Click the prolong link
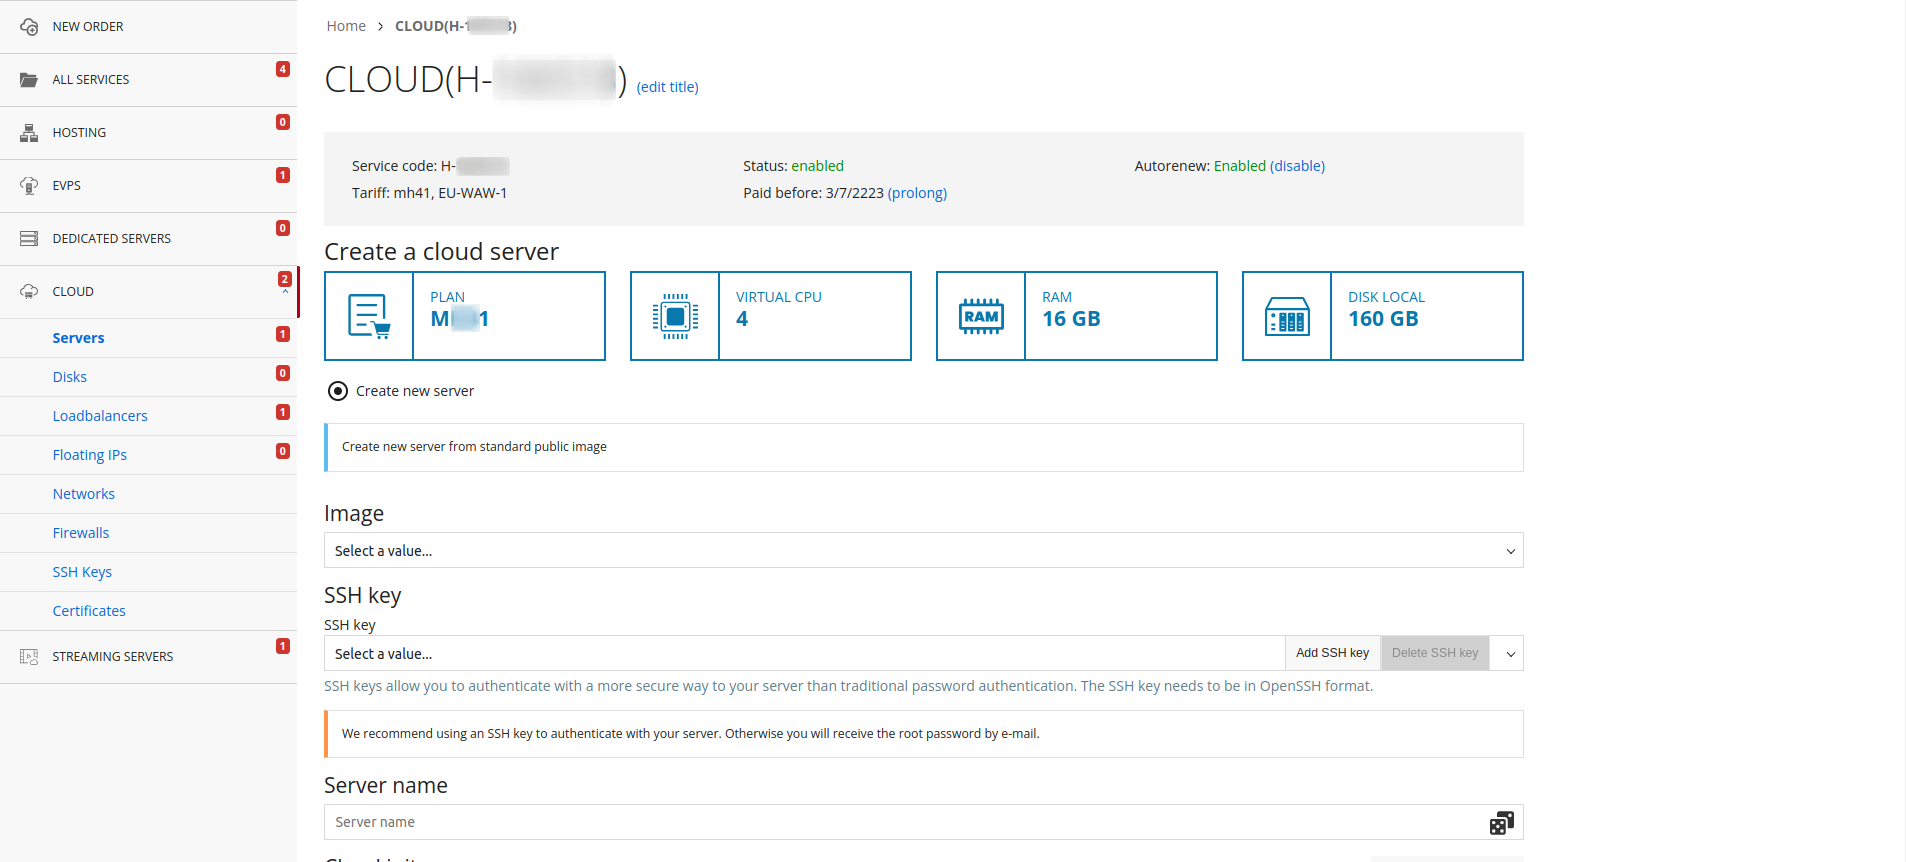This screenshot has height=862, width=1906. click(917, 193)
